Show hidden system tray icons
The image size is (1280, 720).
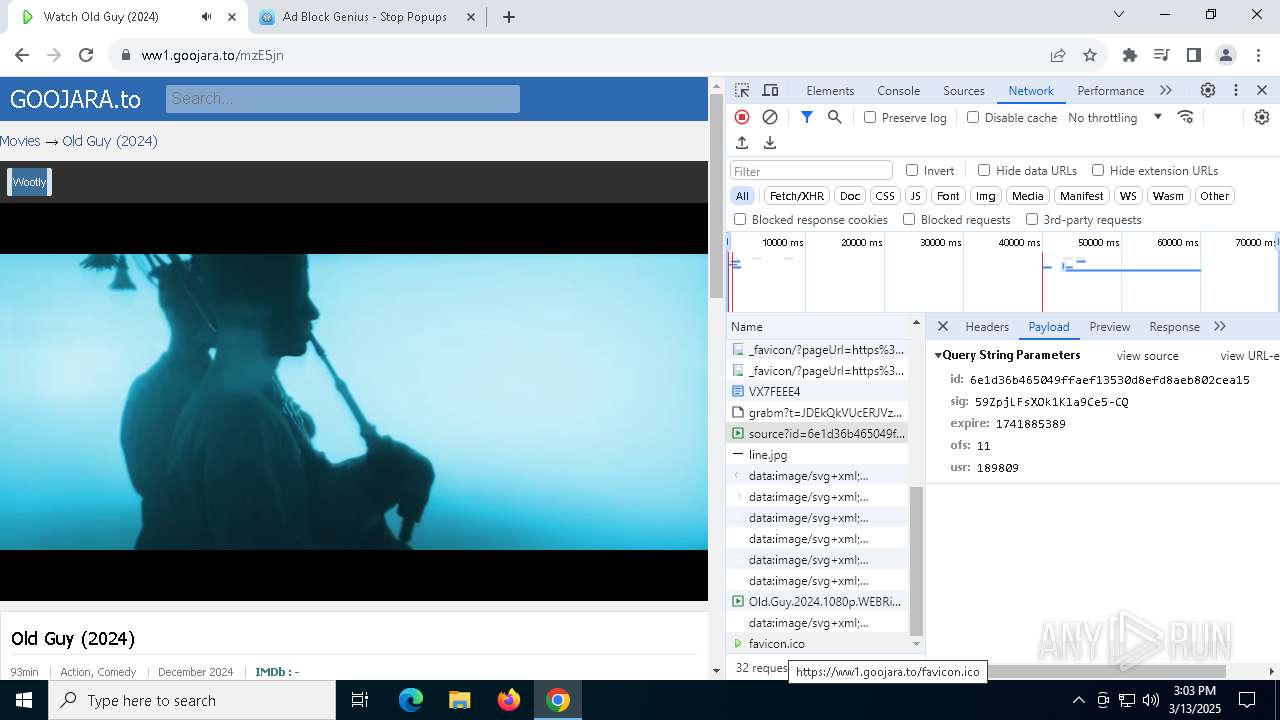click(x=1078, y=700)
